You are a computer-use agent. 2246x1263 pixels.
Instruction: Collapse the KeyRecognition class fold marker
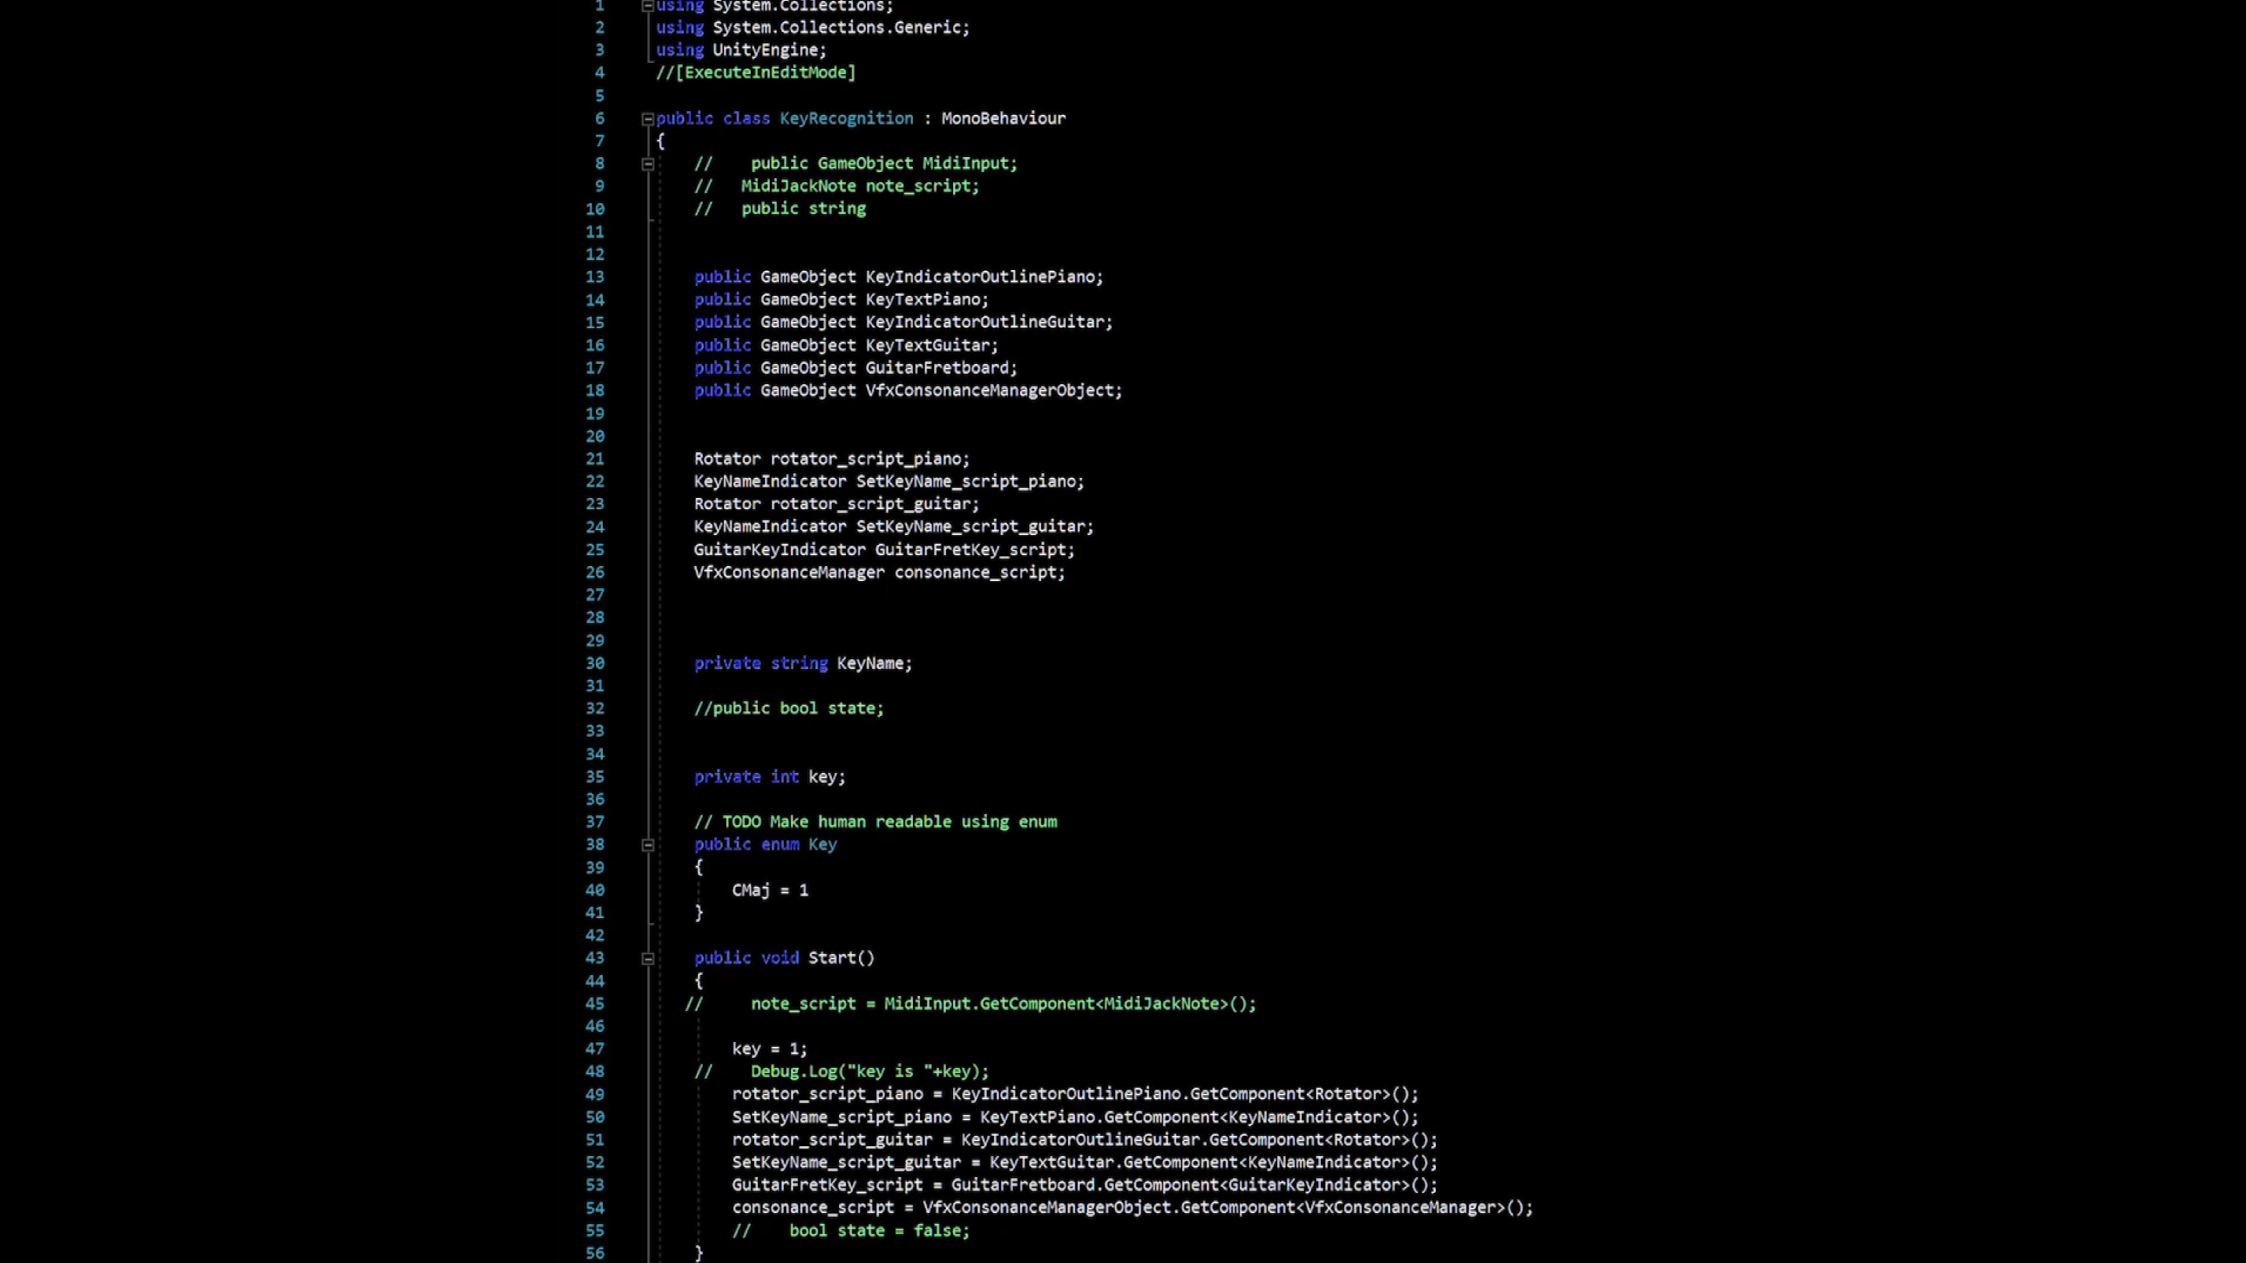(648, 119)
